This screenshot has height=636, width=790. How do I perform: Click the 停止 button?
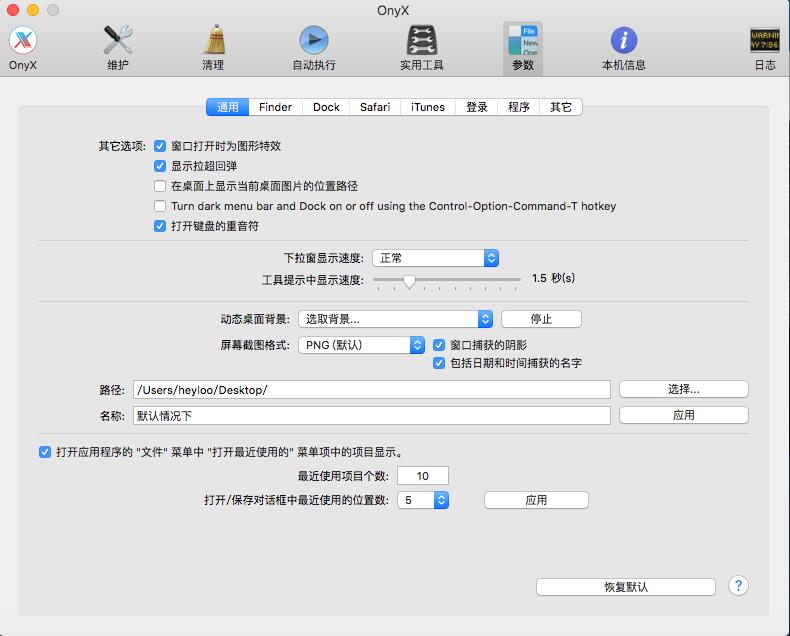pyautogui.click(x=541, y=319)
